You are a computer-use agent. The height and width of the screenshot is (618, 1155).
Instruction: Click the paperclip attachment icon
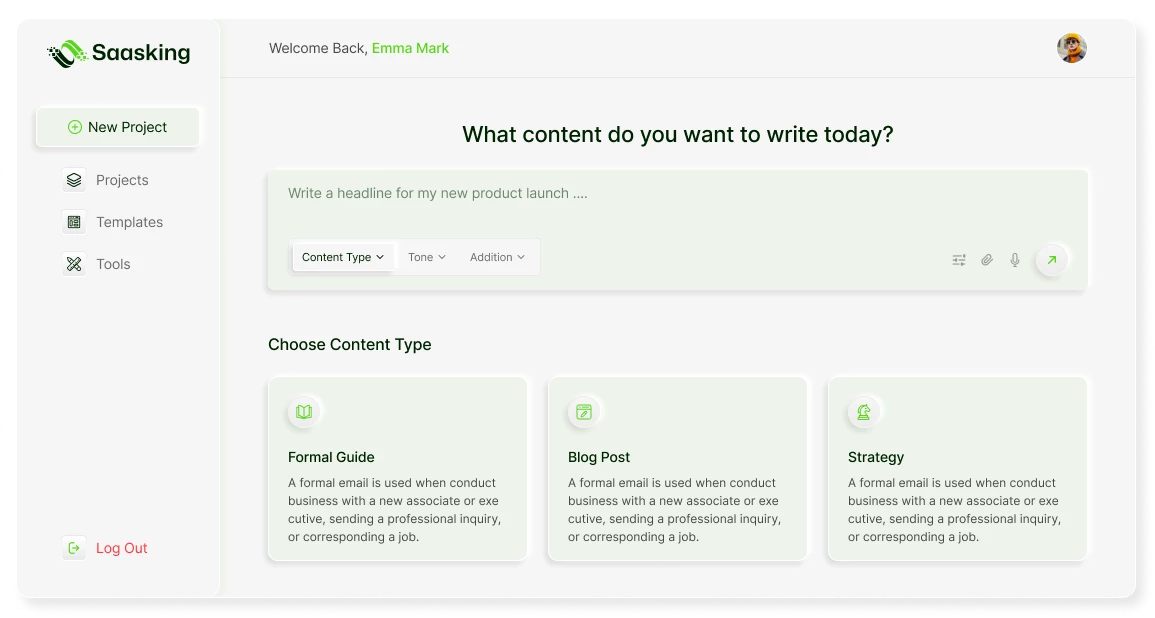(x=987, y=260)
